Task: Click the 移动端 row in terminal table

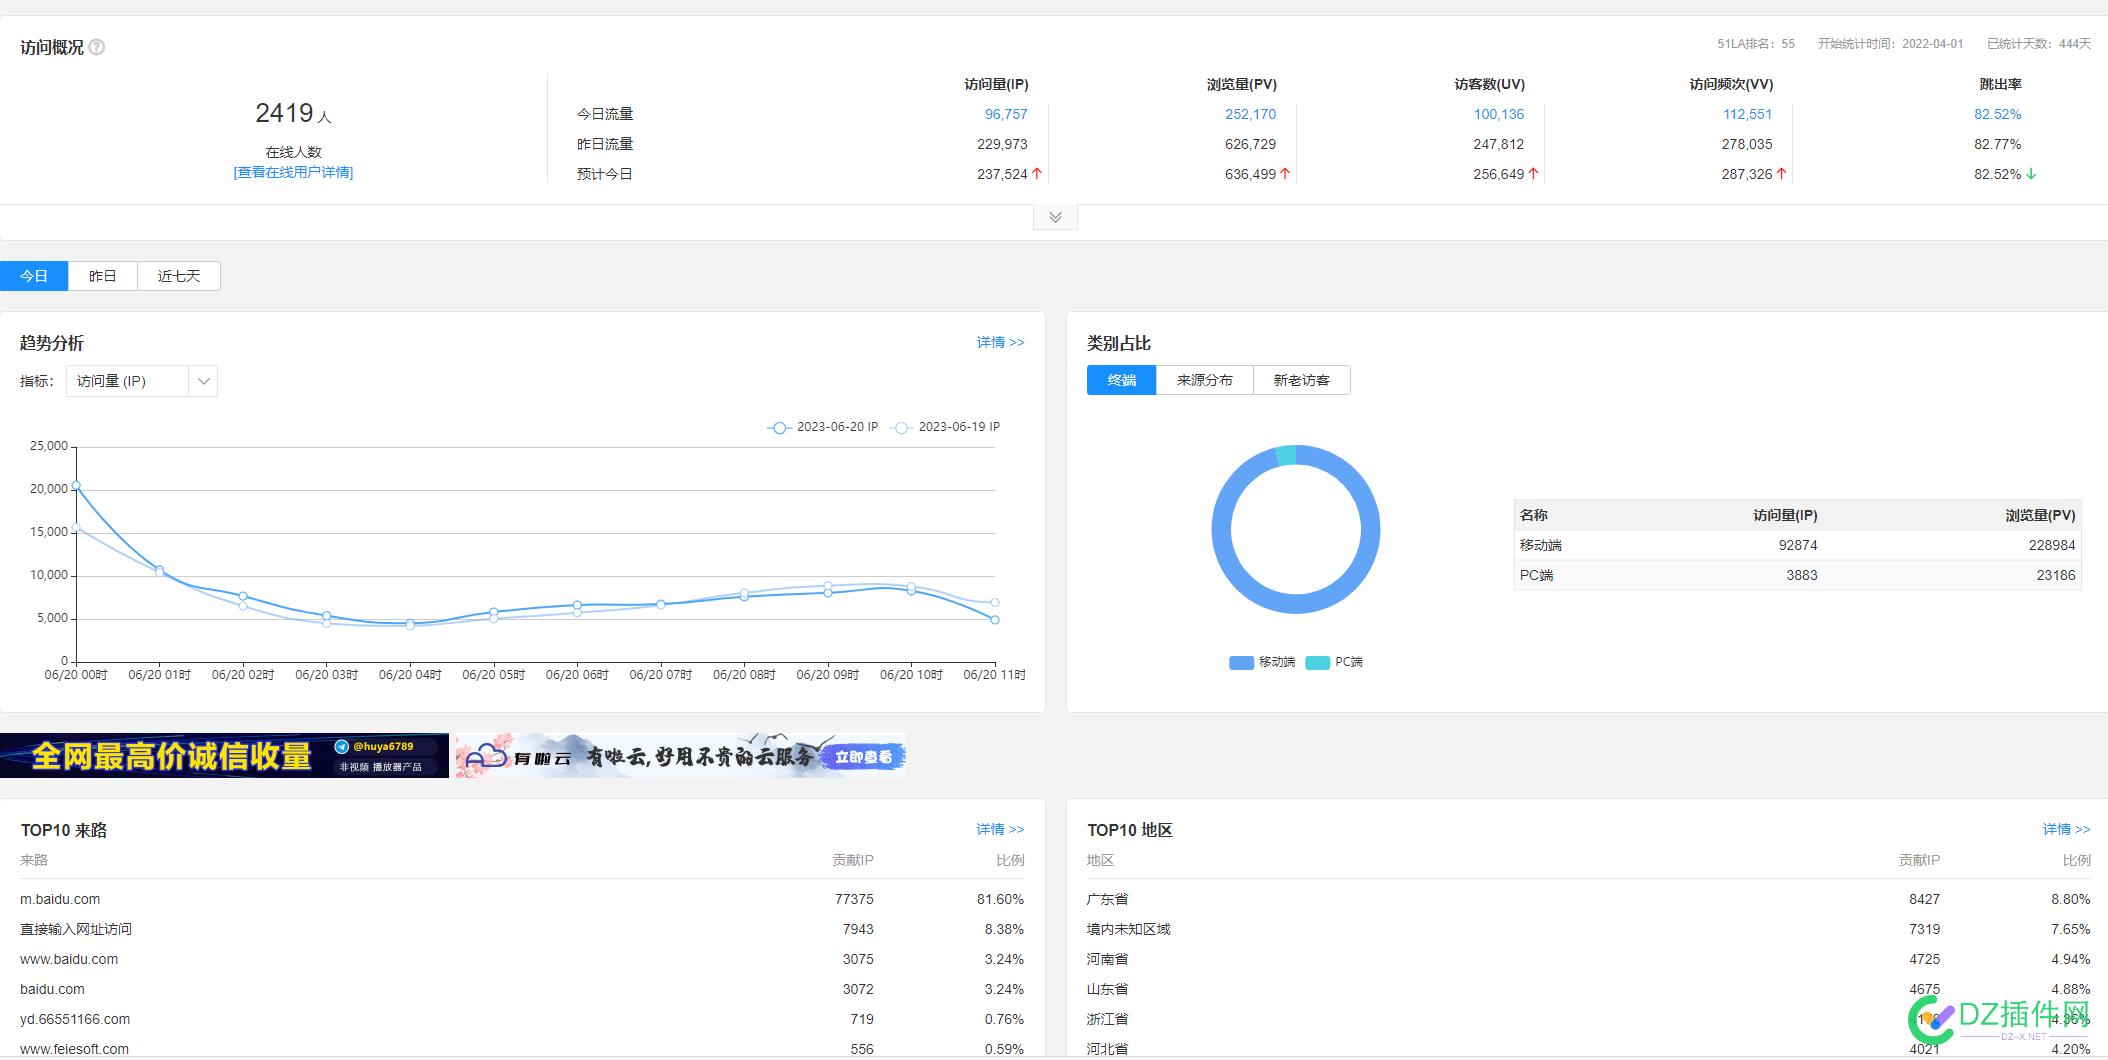Action: (1797, 545)
